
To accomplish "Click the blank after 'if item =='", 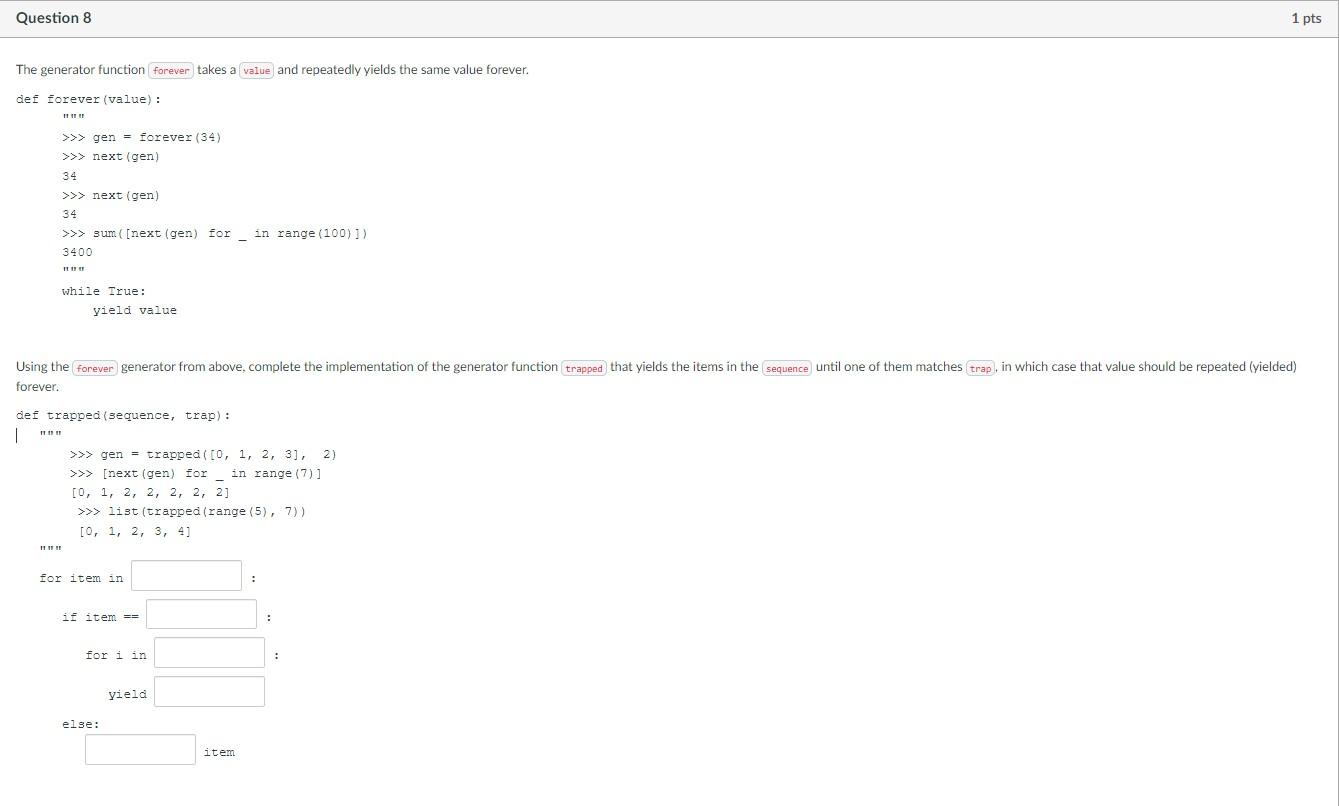I will click(x=200, y=613).
